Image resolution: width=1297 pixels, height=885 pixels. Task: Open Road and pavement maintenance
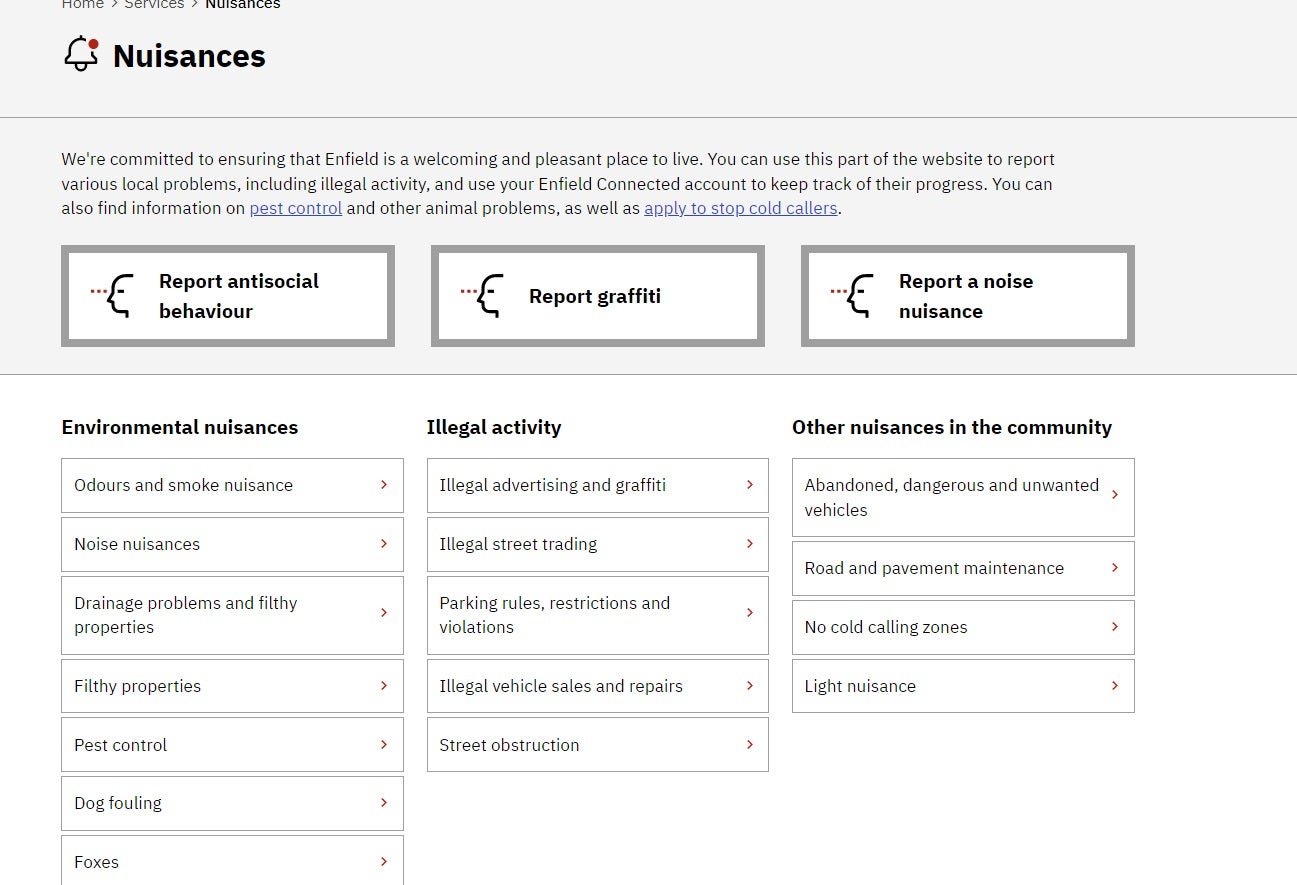click(x=962, y=568)
